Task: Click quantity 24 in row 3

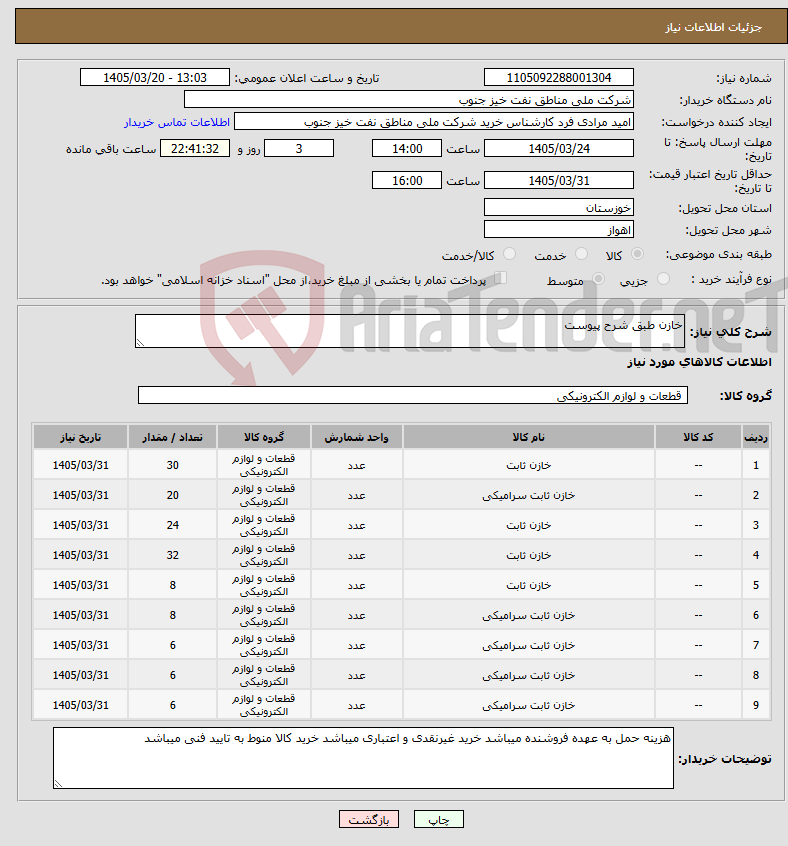Action: tap(173, 525)
